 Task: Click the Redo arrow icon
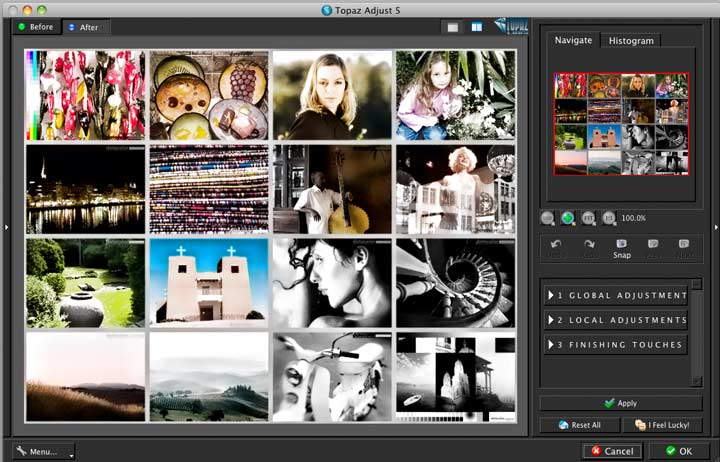pos(589,244)
